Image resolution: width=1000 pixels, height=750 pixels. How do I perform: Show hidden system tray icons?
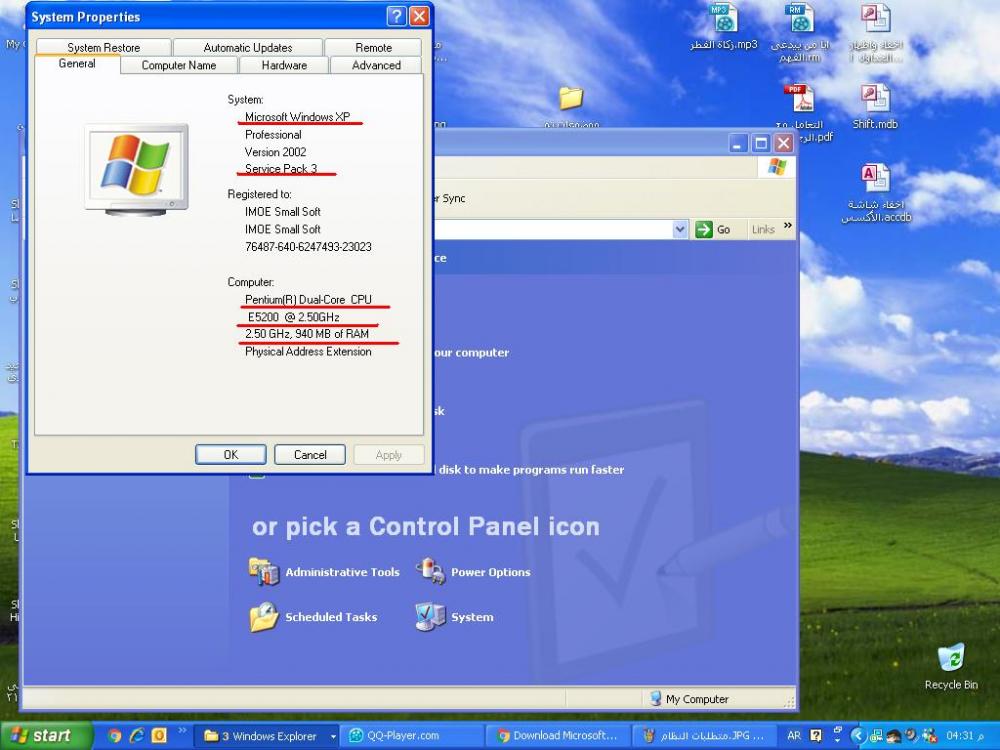pyautogui.click(x=858, y=735)
